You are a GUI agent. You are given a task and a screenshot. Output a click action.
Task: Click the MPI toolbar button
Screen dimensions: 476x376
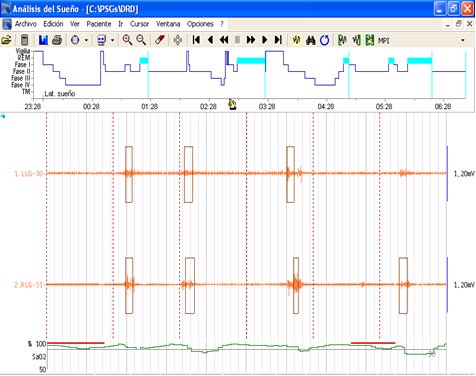[x=384, y=41]
